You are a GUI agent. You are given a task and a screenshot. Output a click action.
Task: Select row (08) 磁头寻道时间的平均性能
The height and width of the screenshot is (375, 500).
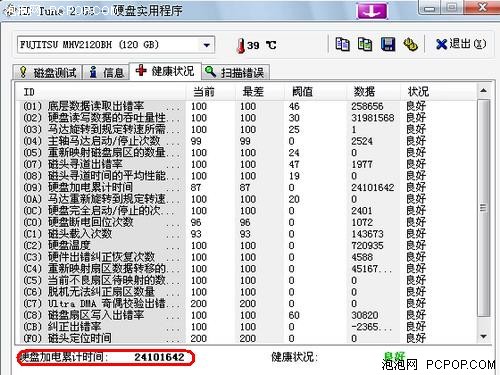(x=247, y=176)
